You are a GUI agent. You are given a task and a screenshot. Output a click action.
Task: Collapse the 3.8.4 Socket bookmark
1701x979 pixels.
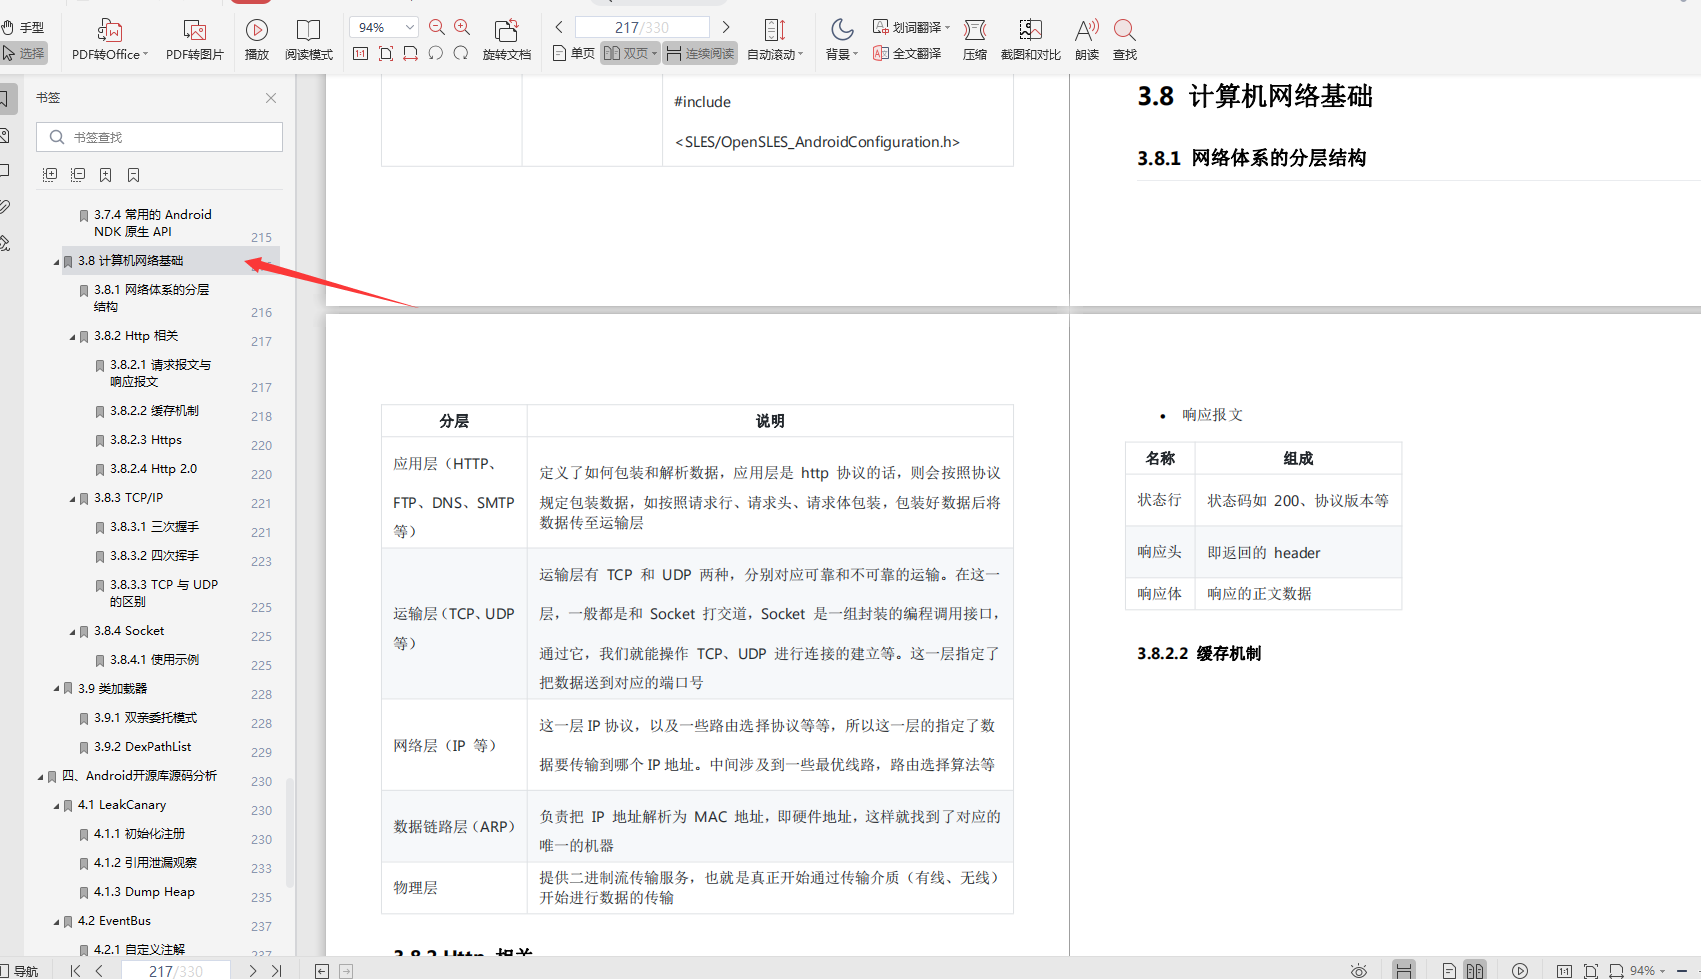pyautogui.click(x=72, y=632)
